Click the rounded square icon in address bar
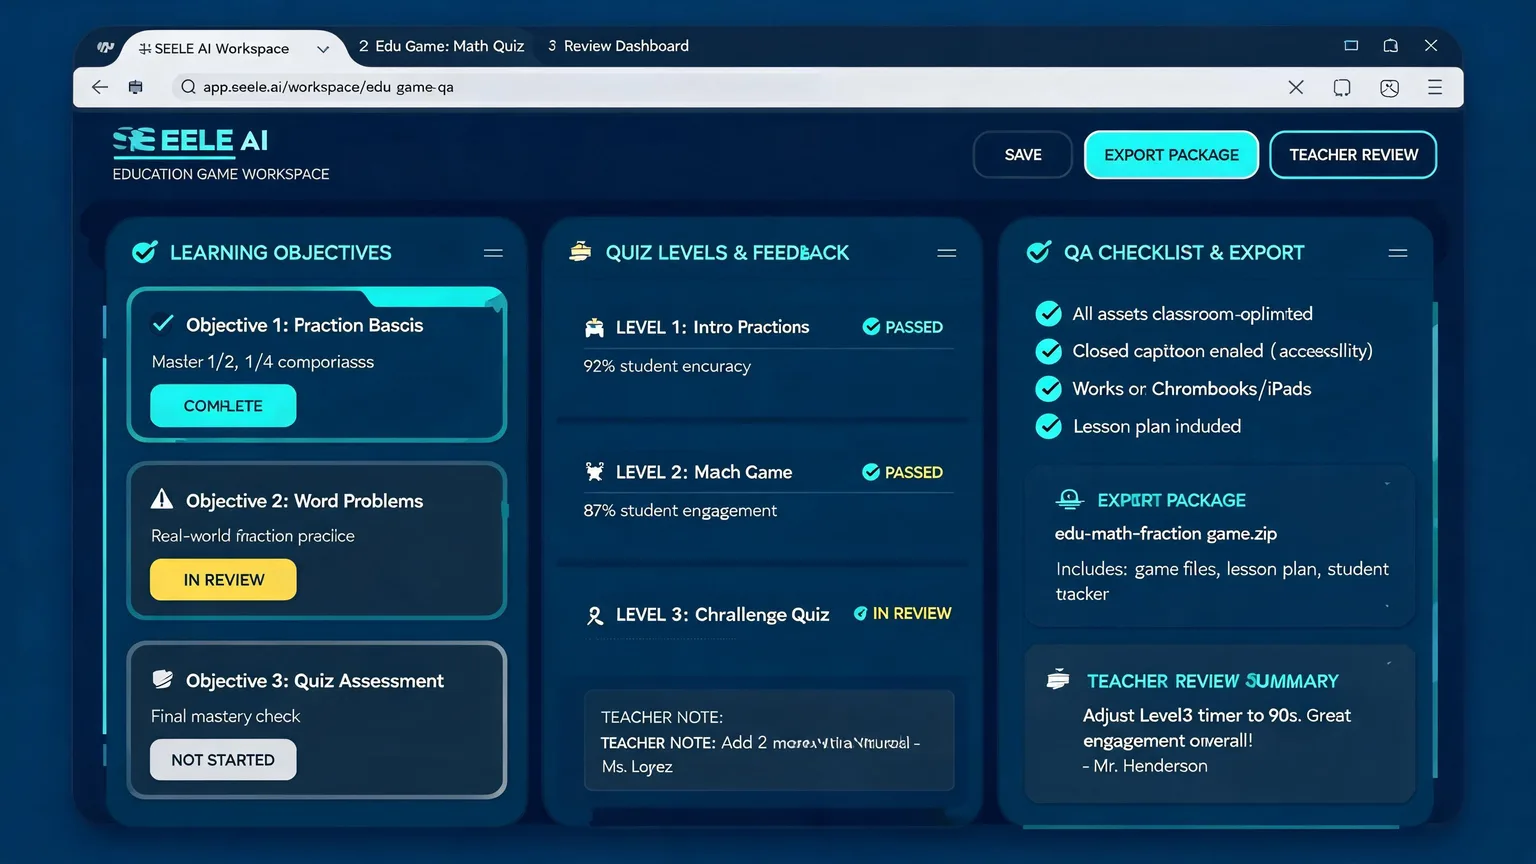This screenshot has height=864, width=1536. click(1342, 87)
